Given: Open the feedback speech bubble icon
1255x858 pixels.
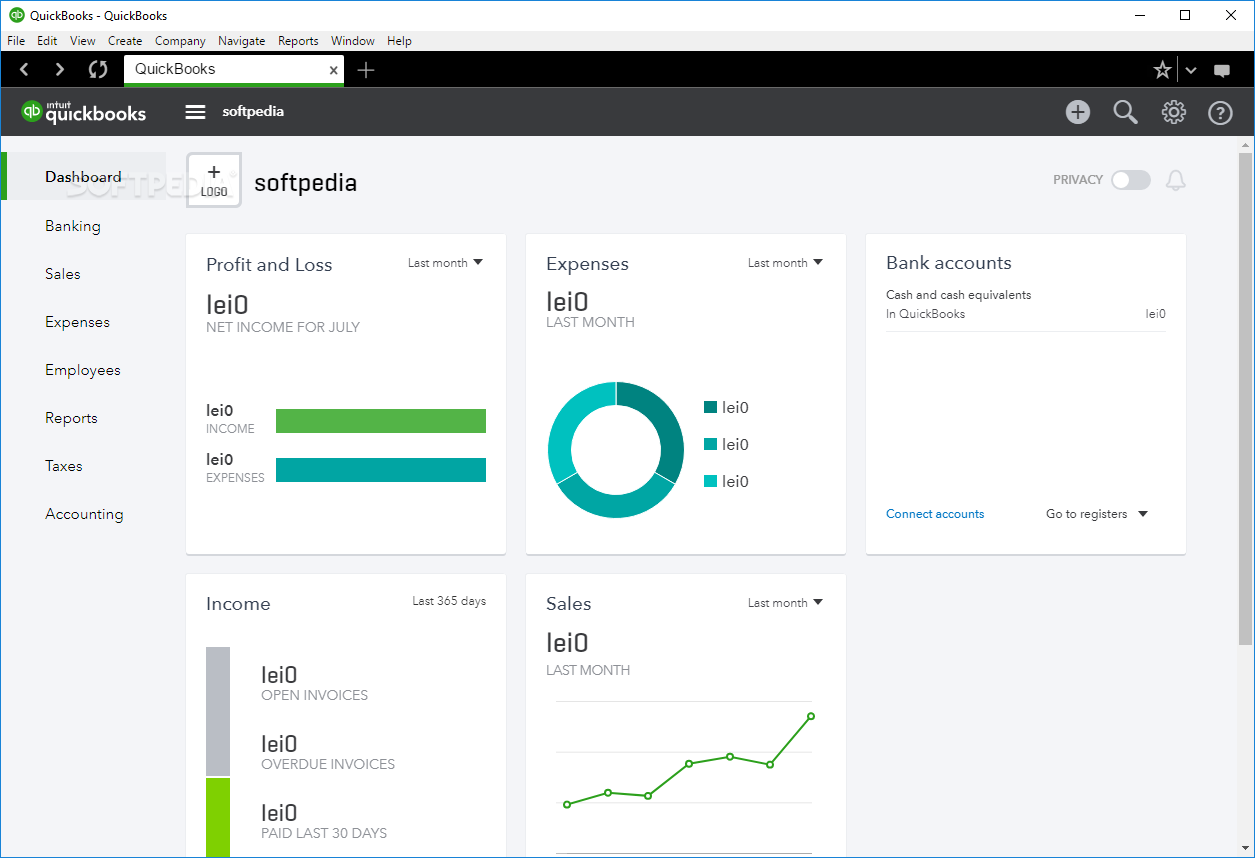Looking at the screenshot, I should coord(1221,70).
